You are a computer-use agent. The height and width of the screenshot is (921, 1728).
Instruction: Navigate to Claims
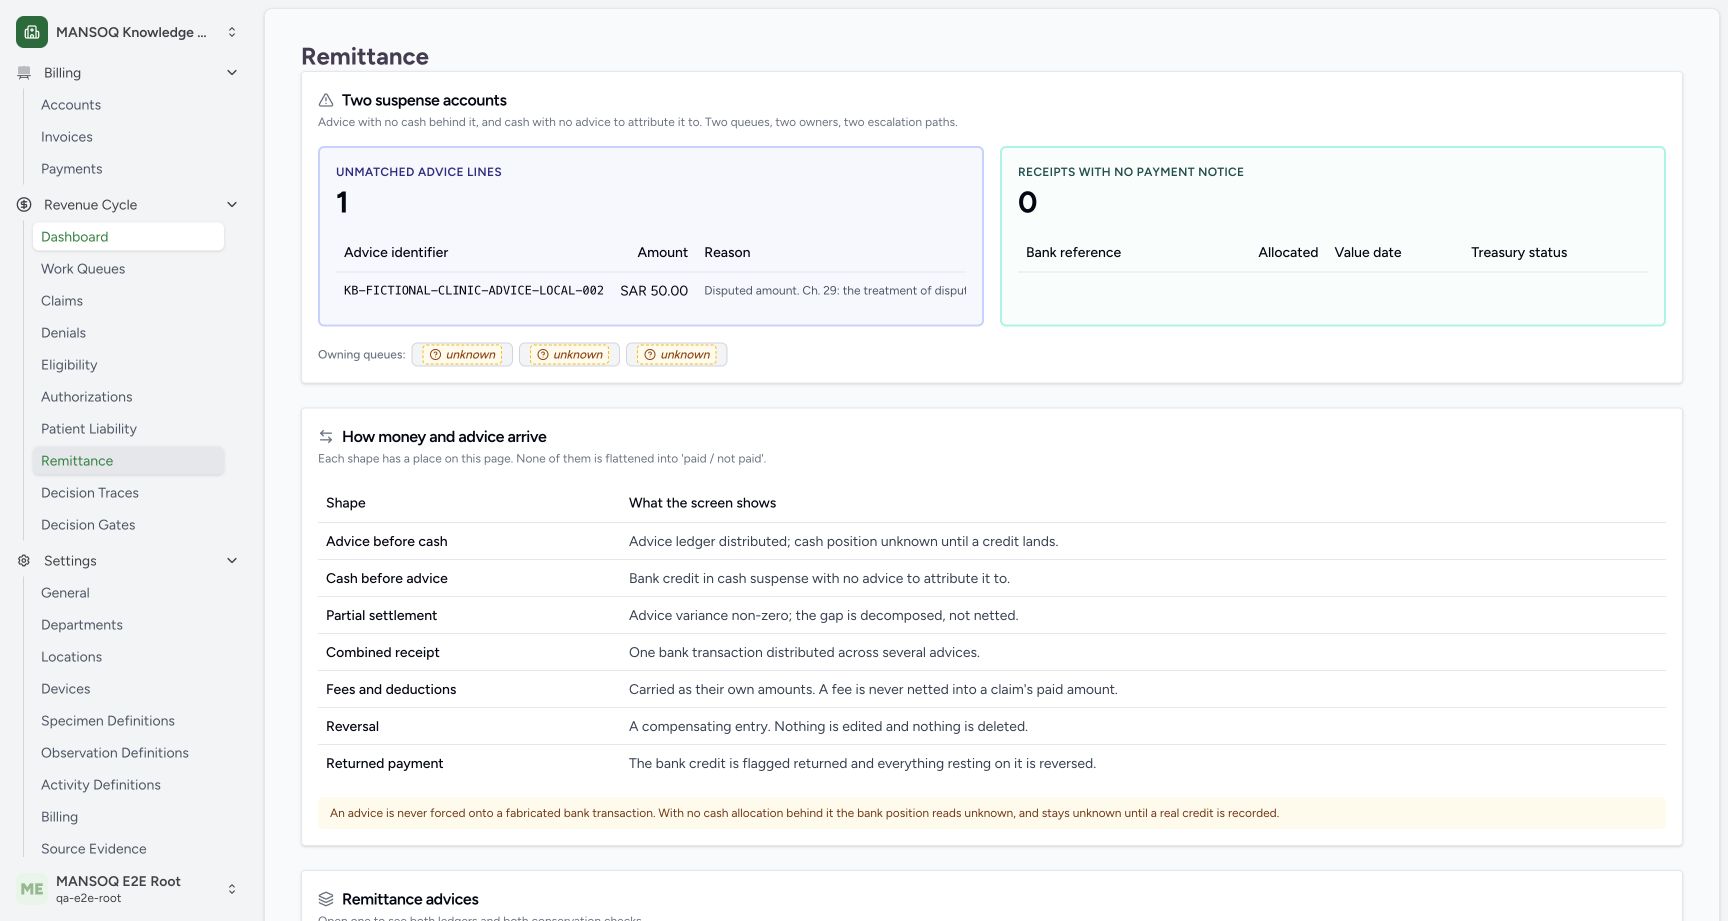[x=128, y=301]
